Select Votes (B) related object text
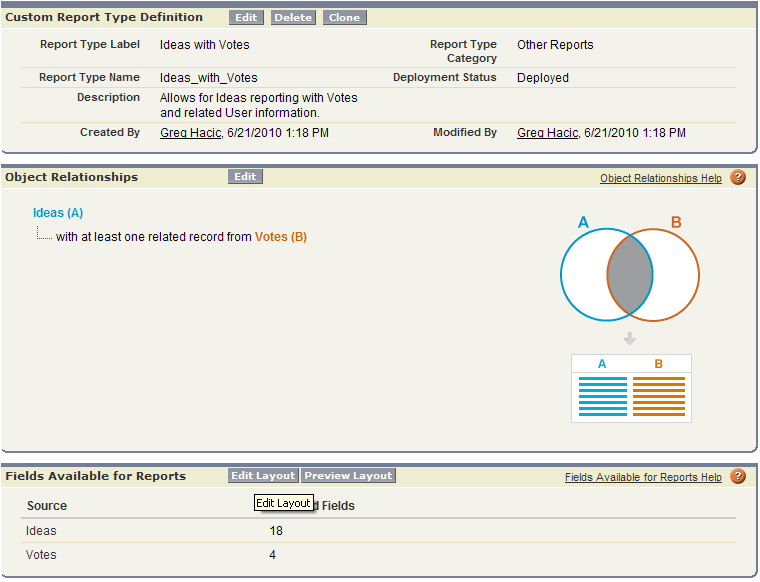This screenshot has height=582, width=760. [x=281, y=237]
